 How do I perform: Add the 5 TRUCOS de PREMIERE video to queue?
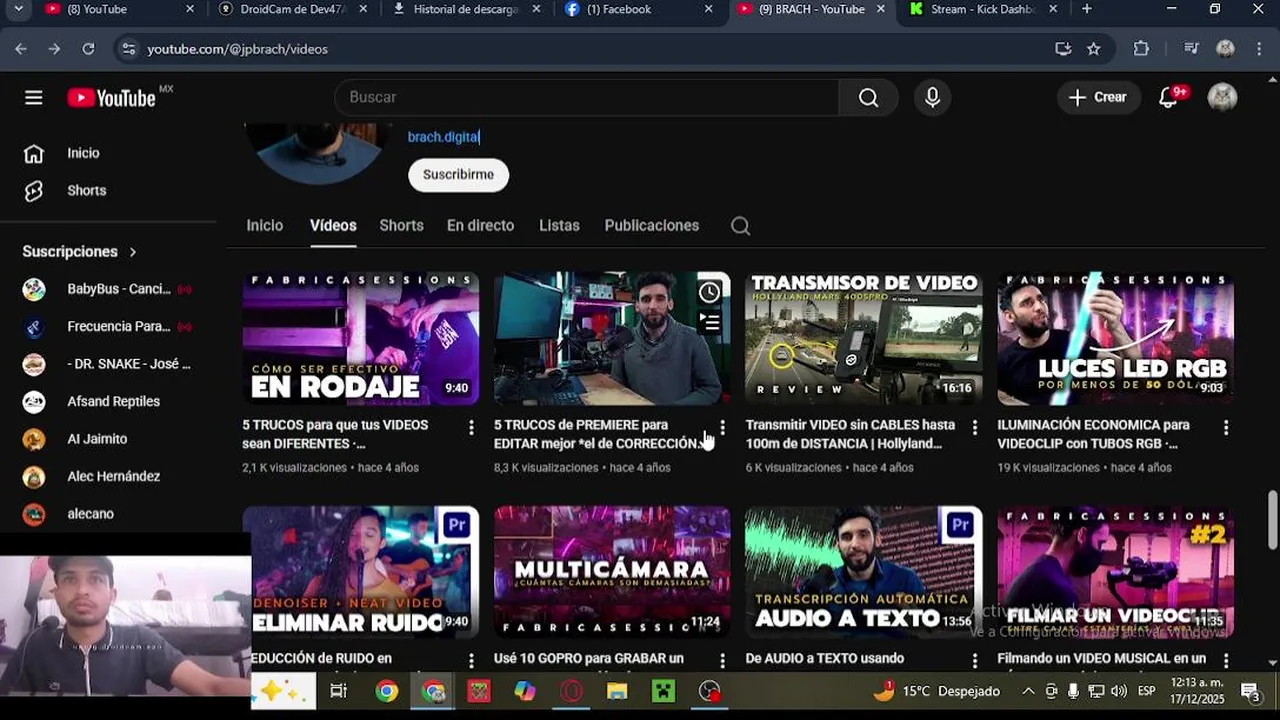pos(709,322)
